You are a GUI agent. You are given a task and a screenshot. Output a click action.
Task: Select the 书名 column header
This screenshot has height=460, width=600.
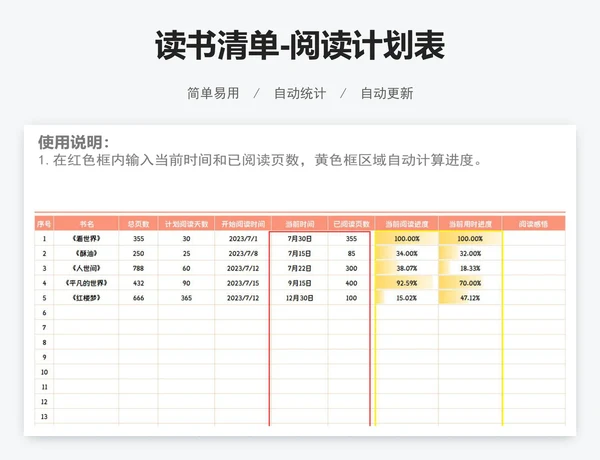pyautogui.click(x=86, y=224)
